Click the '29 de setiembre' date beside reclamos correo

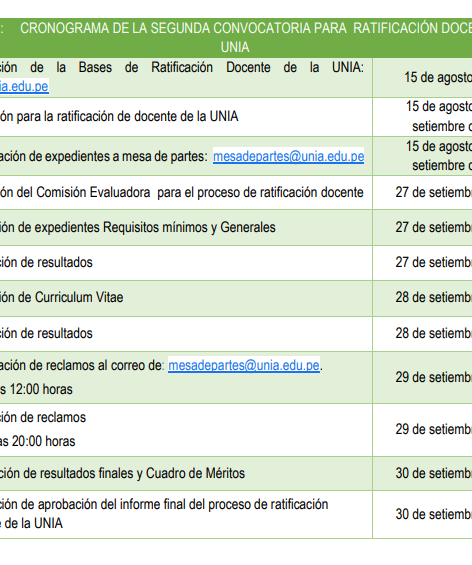point(434,377)
